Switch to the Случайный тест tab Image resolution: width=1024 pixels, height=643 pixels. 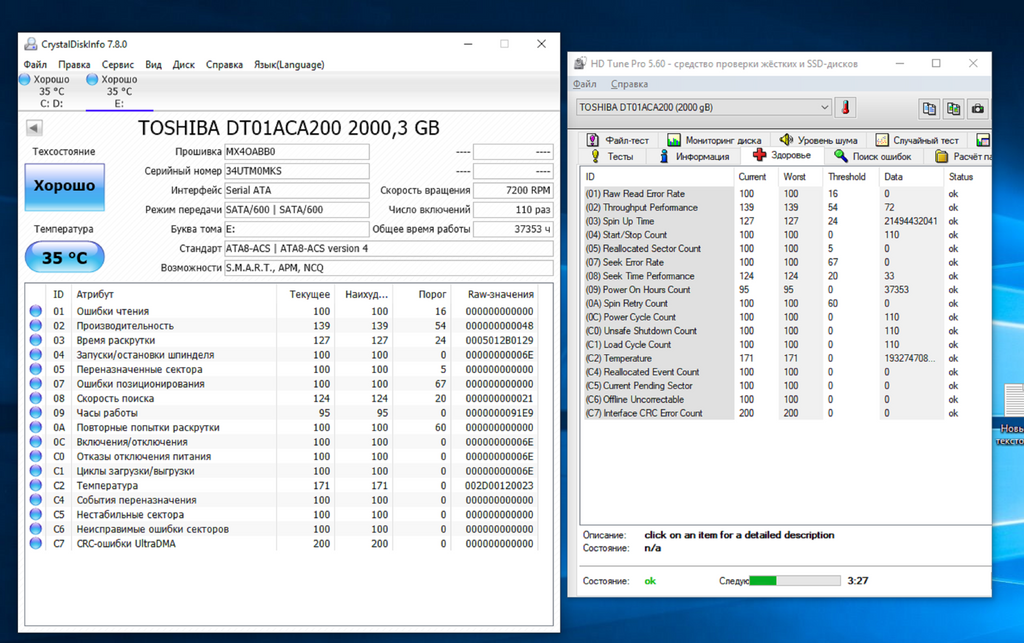pos(918,140)
